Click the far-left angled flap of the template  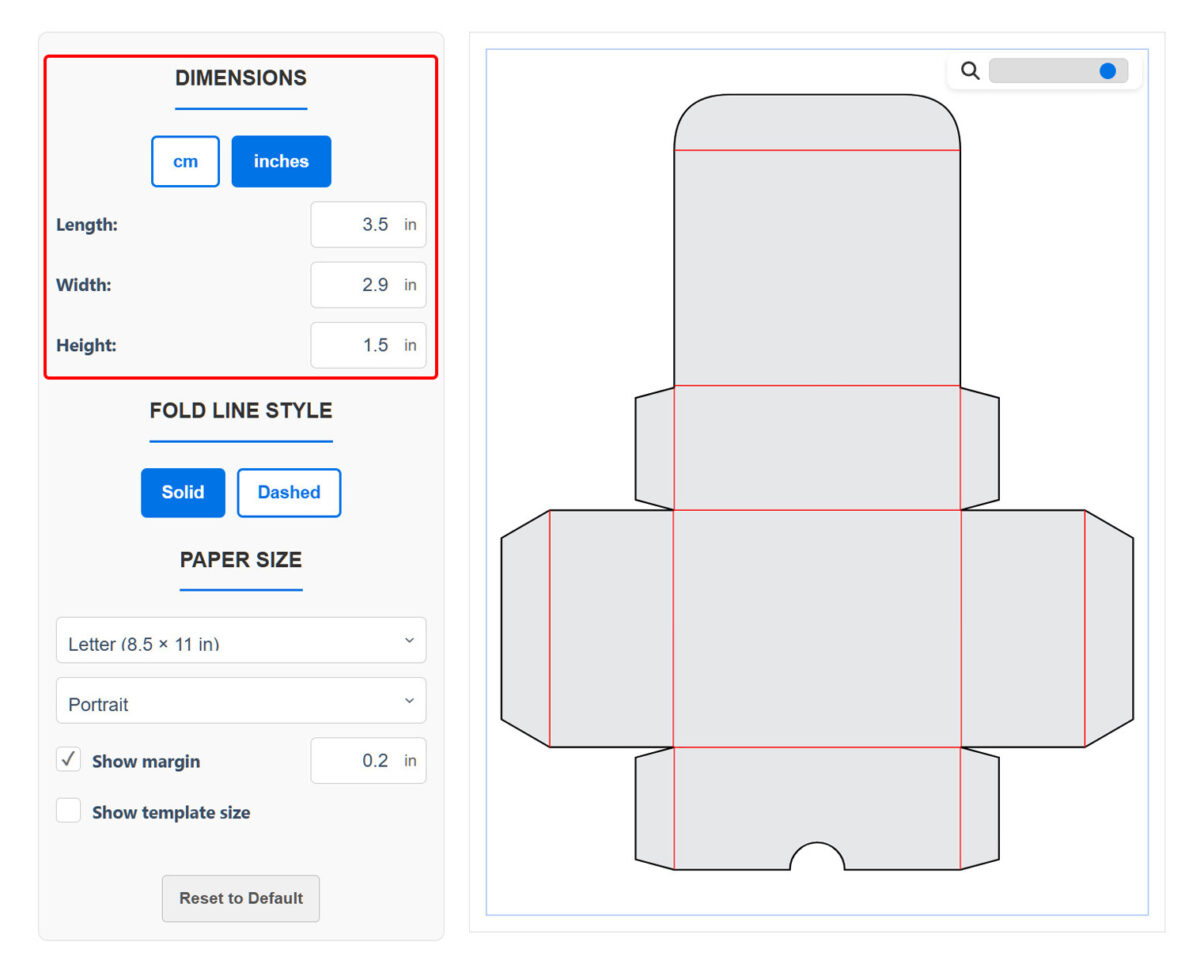525,628
